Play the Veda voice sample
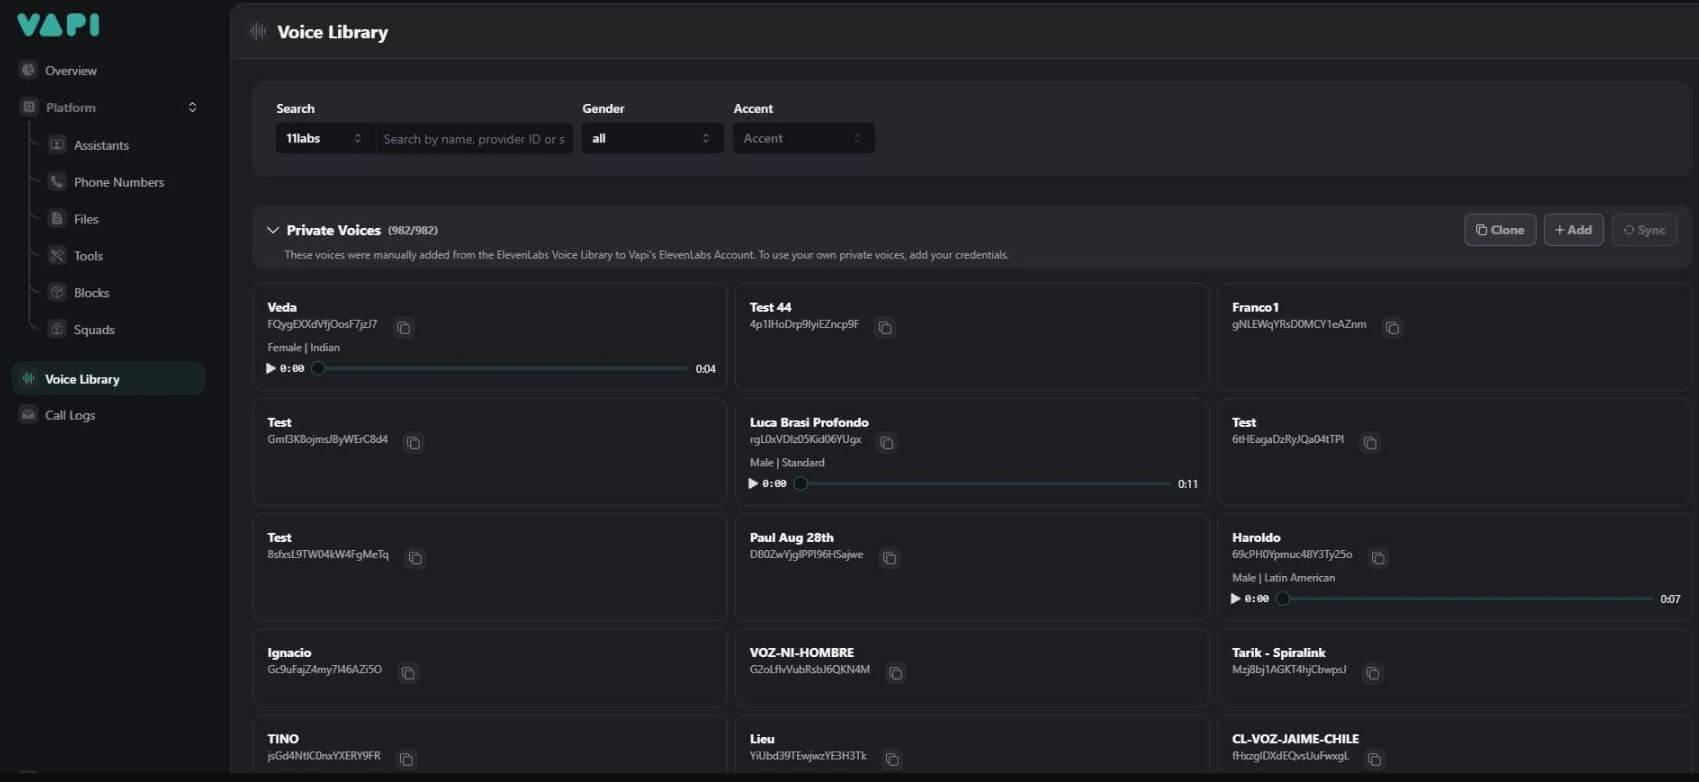The image size is (1699, 782). [271, 369]
